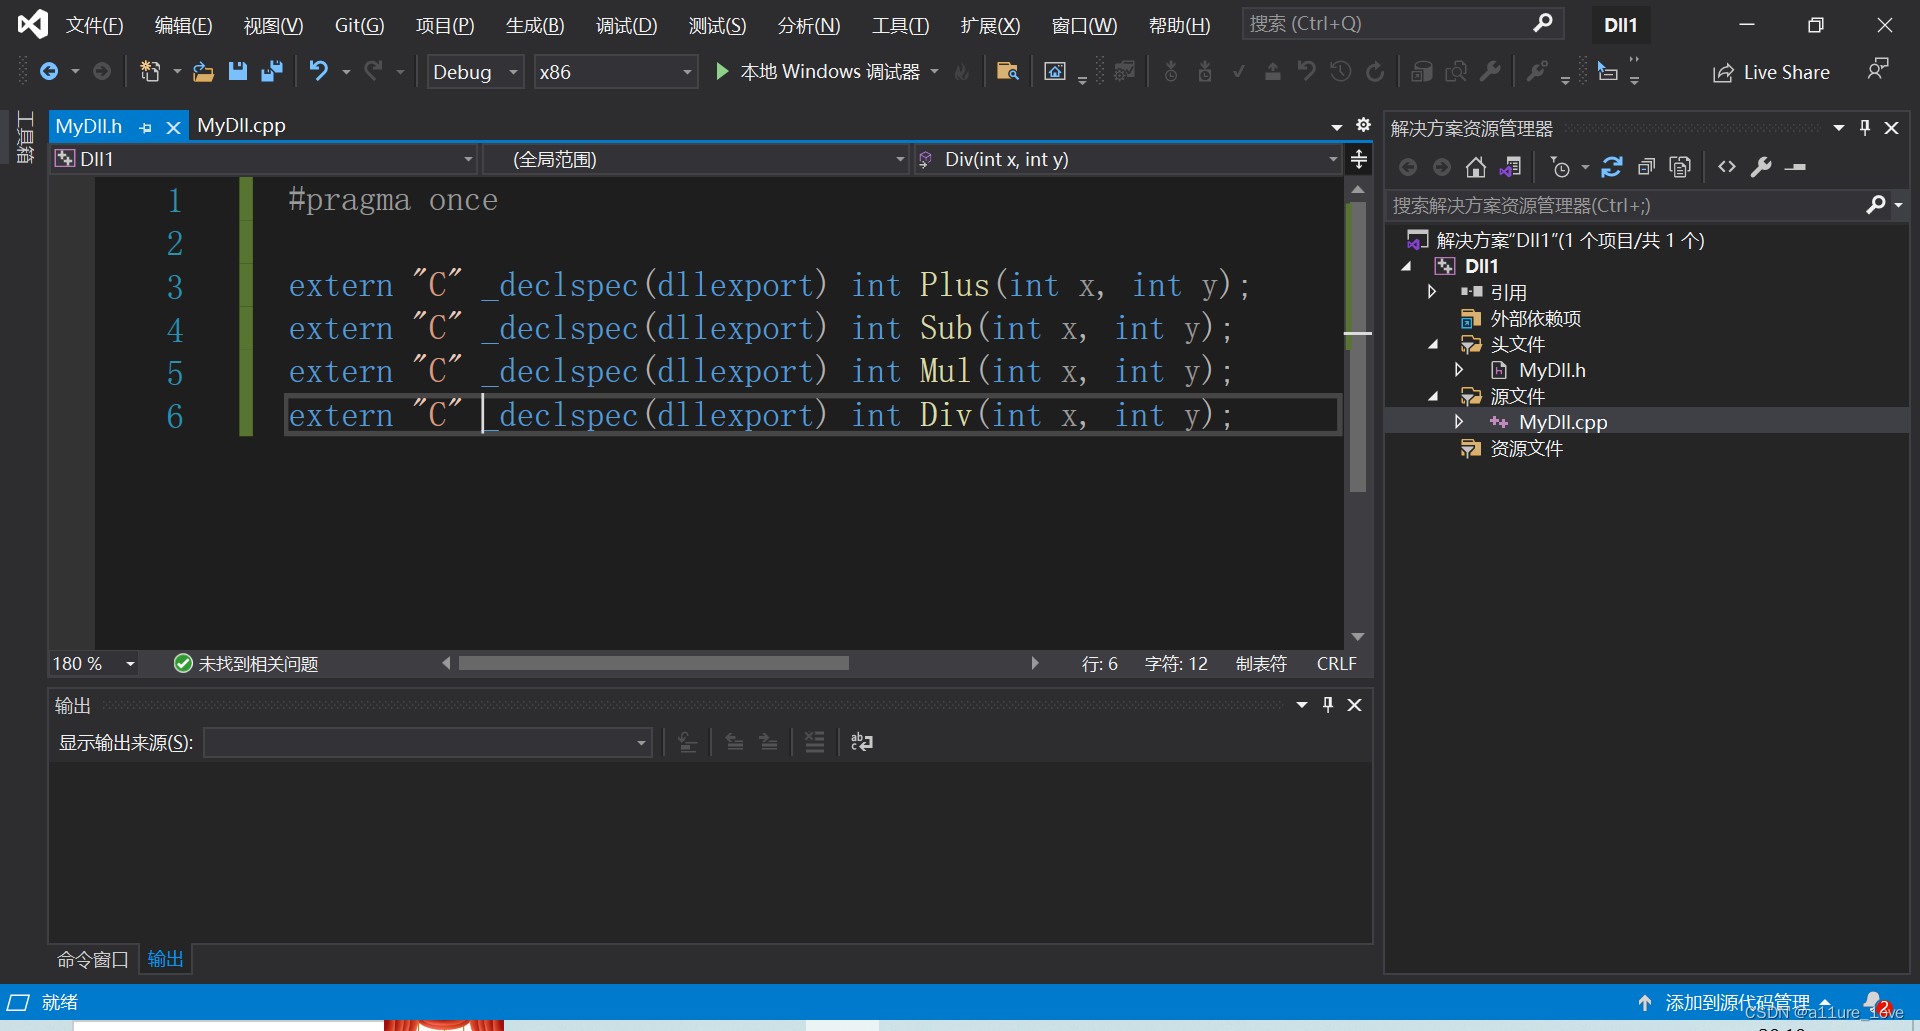This screenshot has width=1920, height=1031.
Task: Collapse the 头文件 folder
Action: coord(1432,344)
